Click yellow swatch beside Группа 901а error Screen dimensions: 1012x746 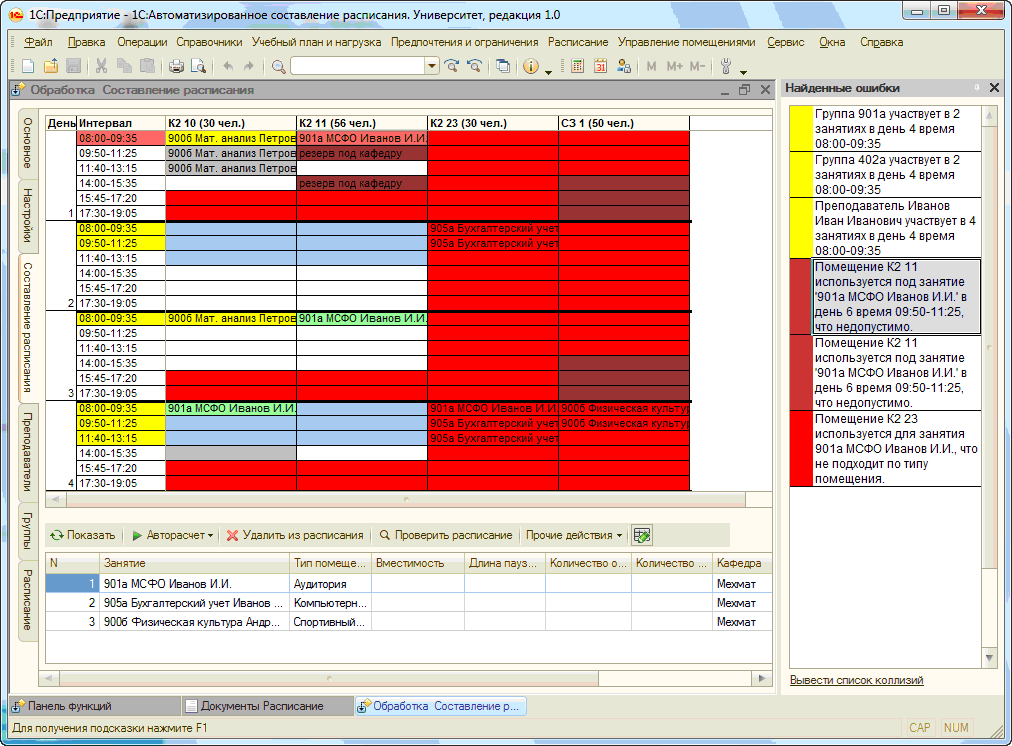coord(801,128)
